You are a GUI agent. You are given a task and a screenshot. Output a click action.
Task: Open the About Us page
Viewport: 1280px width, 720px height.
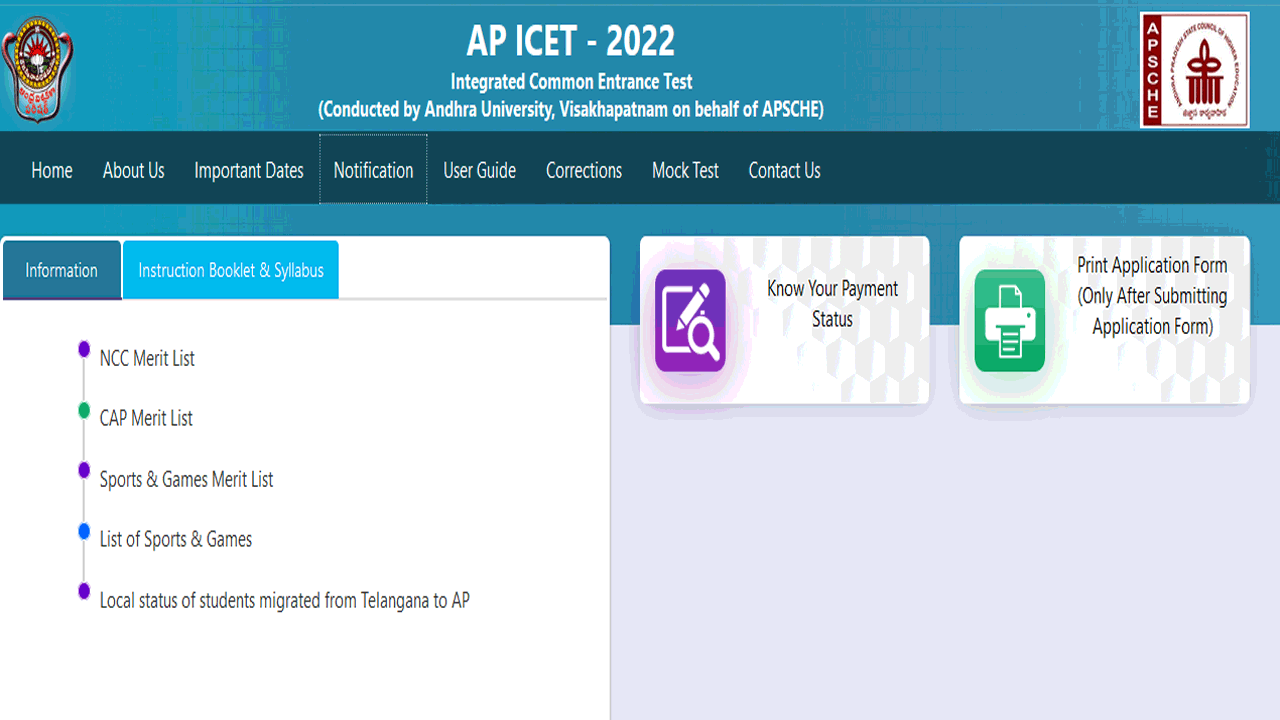click(x=134, y=170)
